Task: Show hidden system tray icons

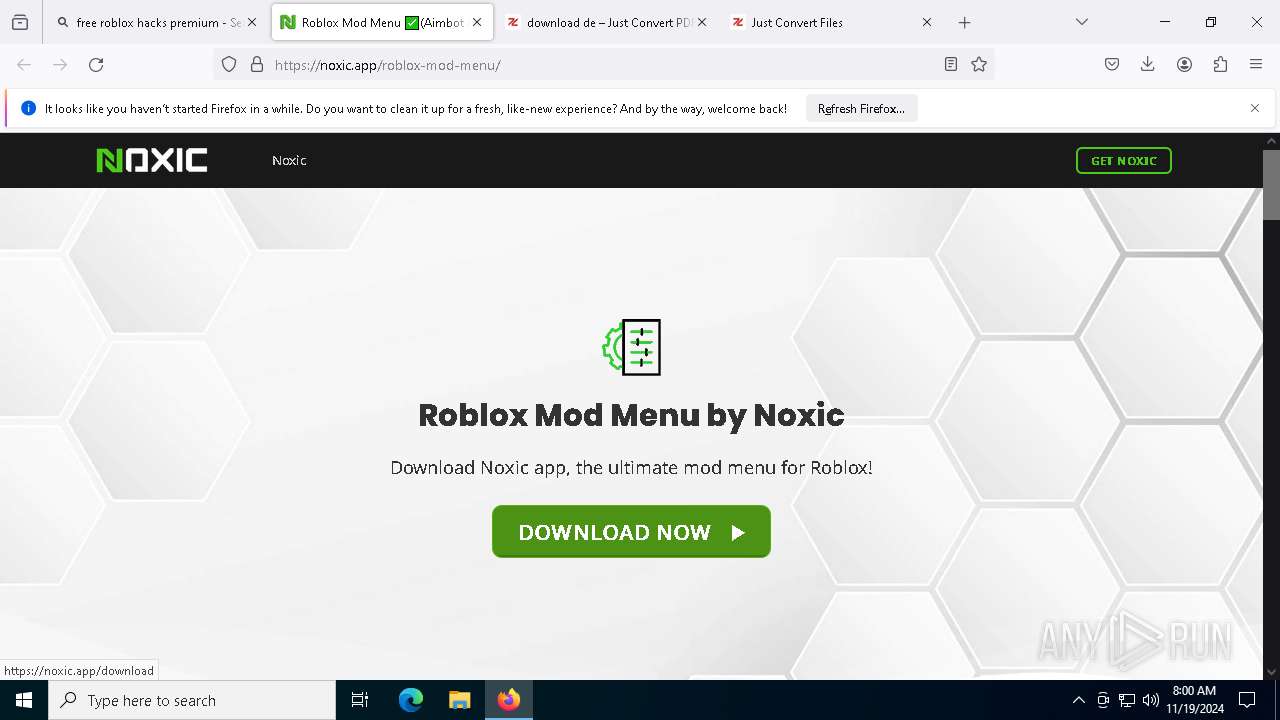Action: pyautogui.click(x=1078, y=700)
